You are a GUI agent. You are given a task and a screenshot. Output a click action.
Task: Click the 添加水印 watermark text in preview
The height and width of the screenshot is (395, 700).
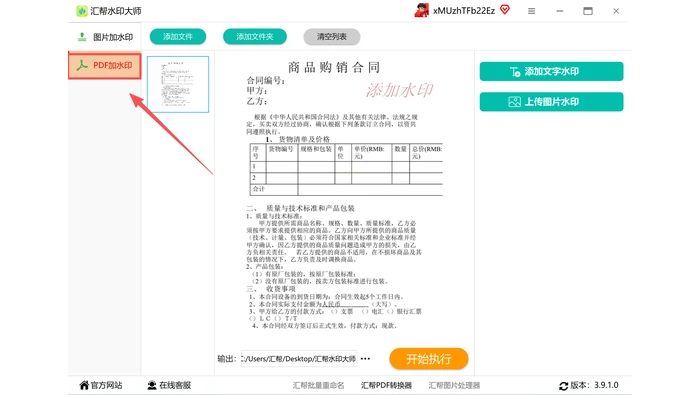coord(399,91)
